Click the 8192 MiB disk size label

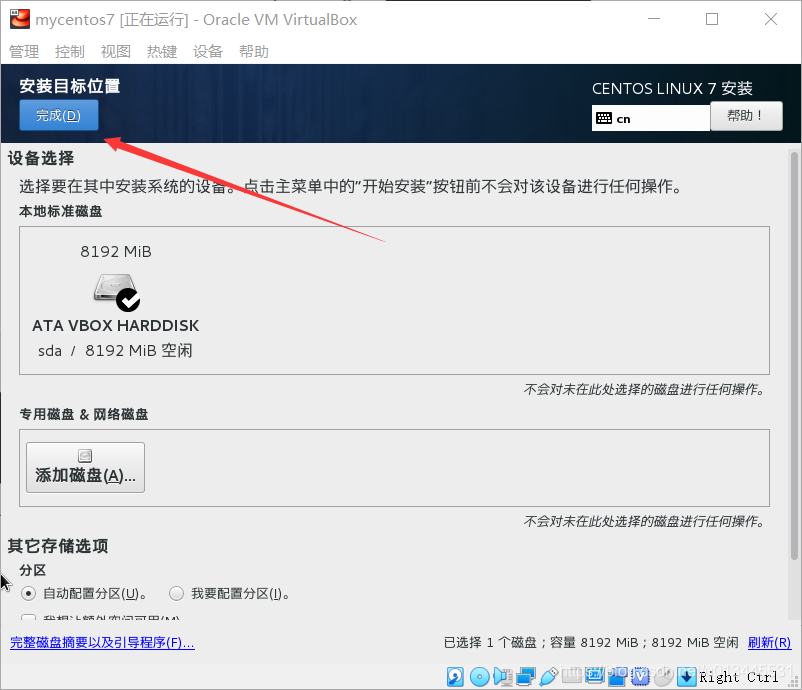[116, 252]
